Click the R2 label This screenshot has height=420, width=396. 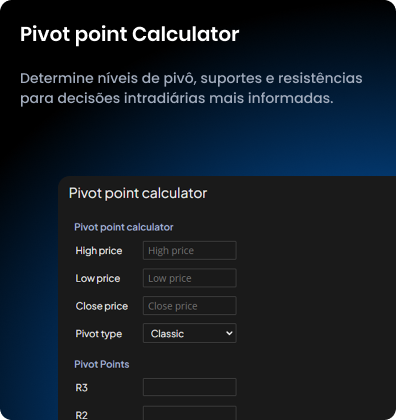tap(82, 415)
